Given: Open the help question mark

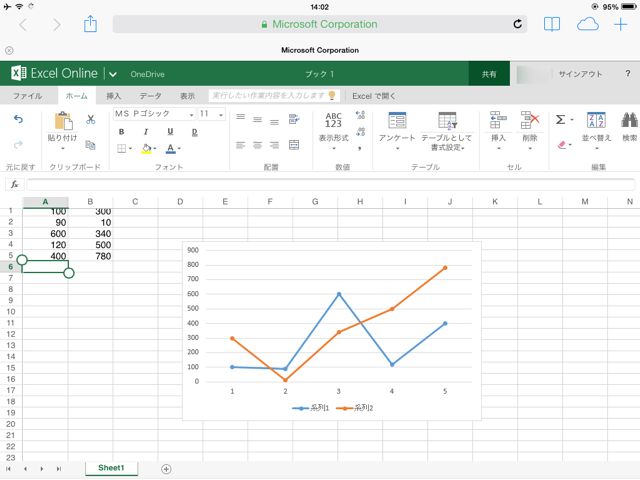Looking at the screenshot, I should click(627, 73).
